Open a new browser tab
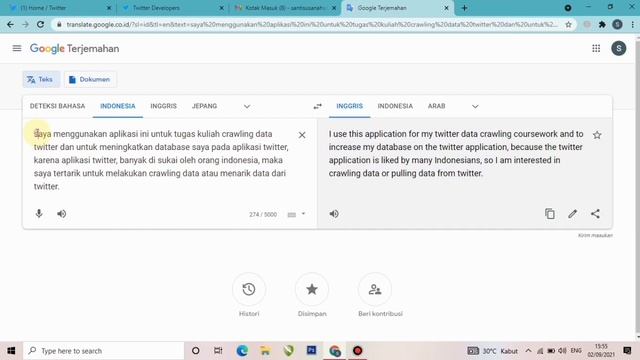Viewport: 640px width, 360px height. 464,8
